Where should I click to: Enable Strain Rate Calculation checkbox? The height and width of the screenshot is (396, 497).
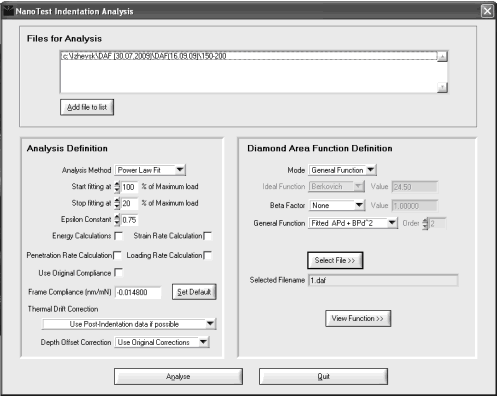click(x=207, y=236)
